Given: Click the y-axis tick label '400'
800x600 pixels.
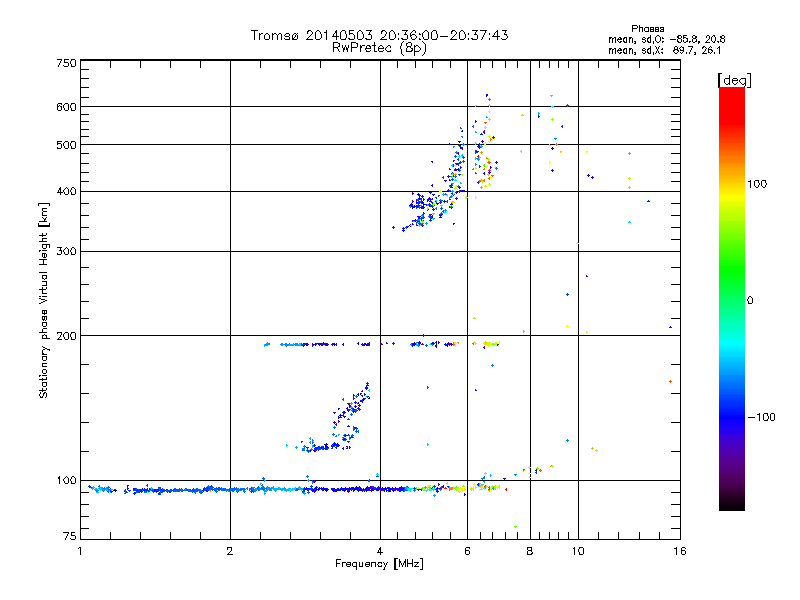Looking at the screenshot, I should coord(66,192).
